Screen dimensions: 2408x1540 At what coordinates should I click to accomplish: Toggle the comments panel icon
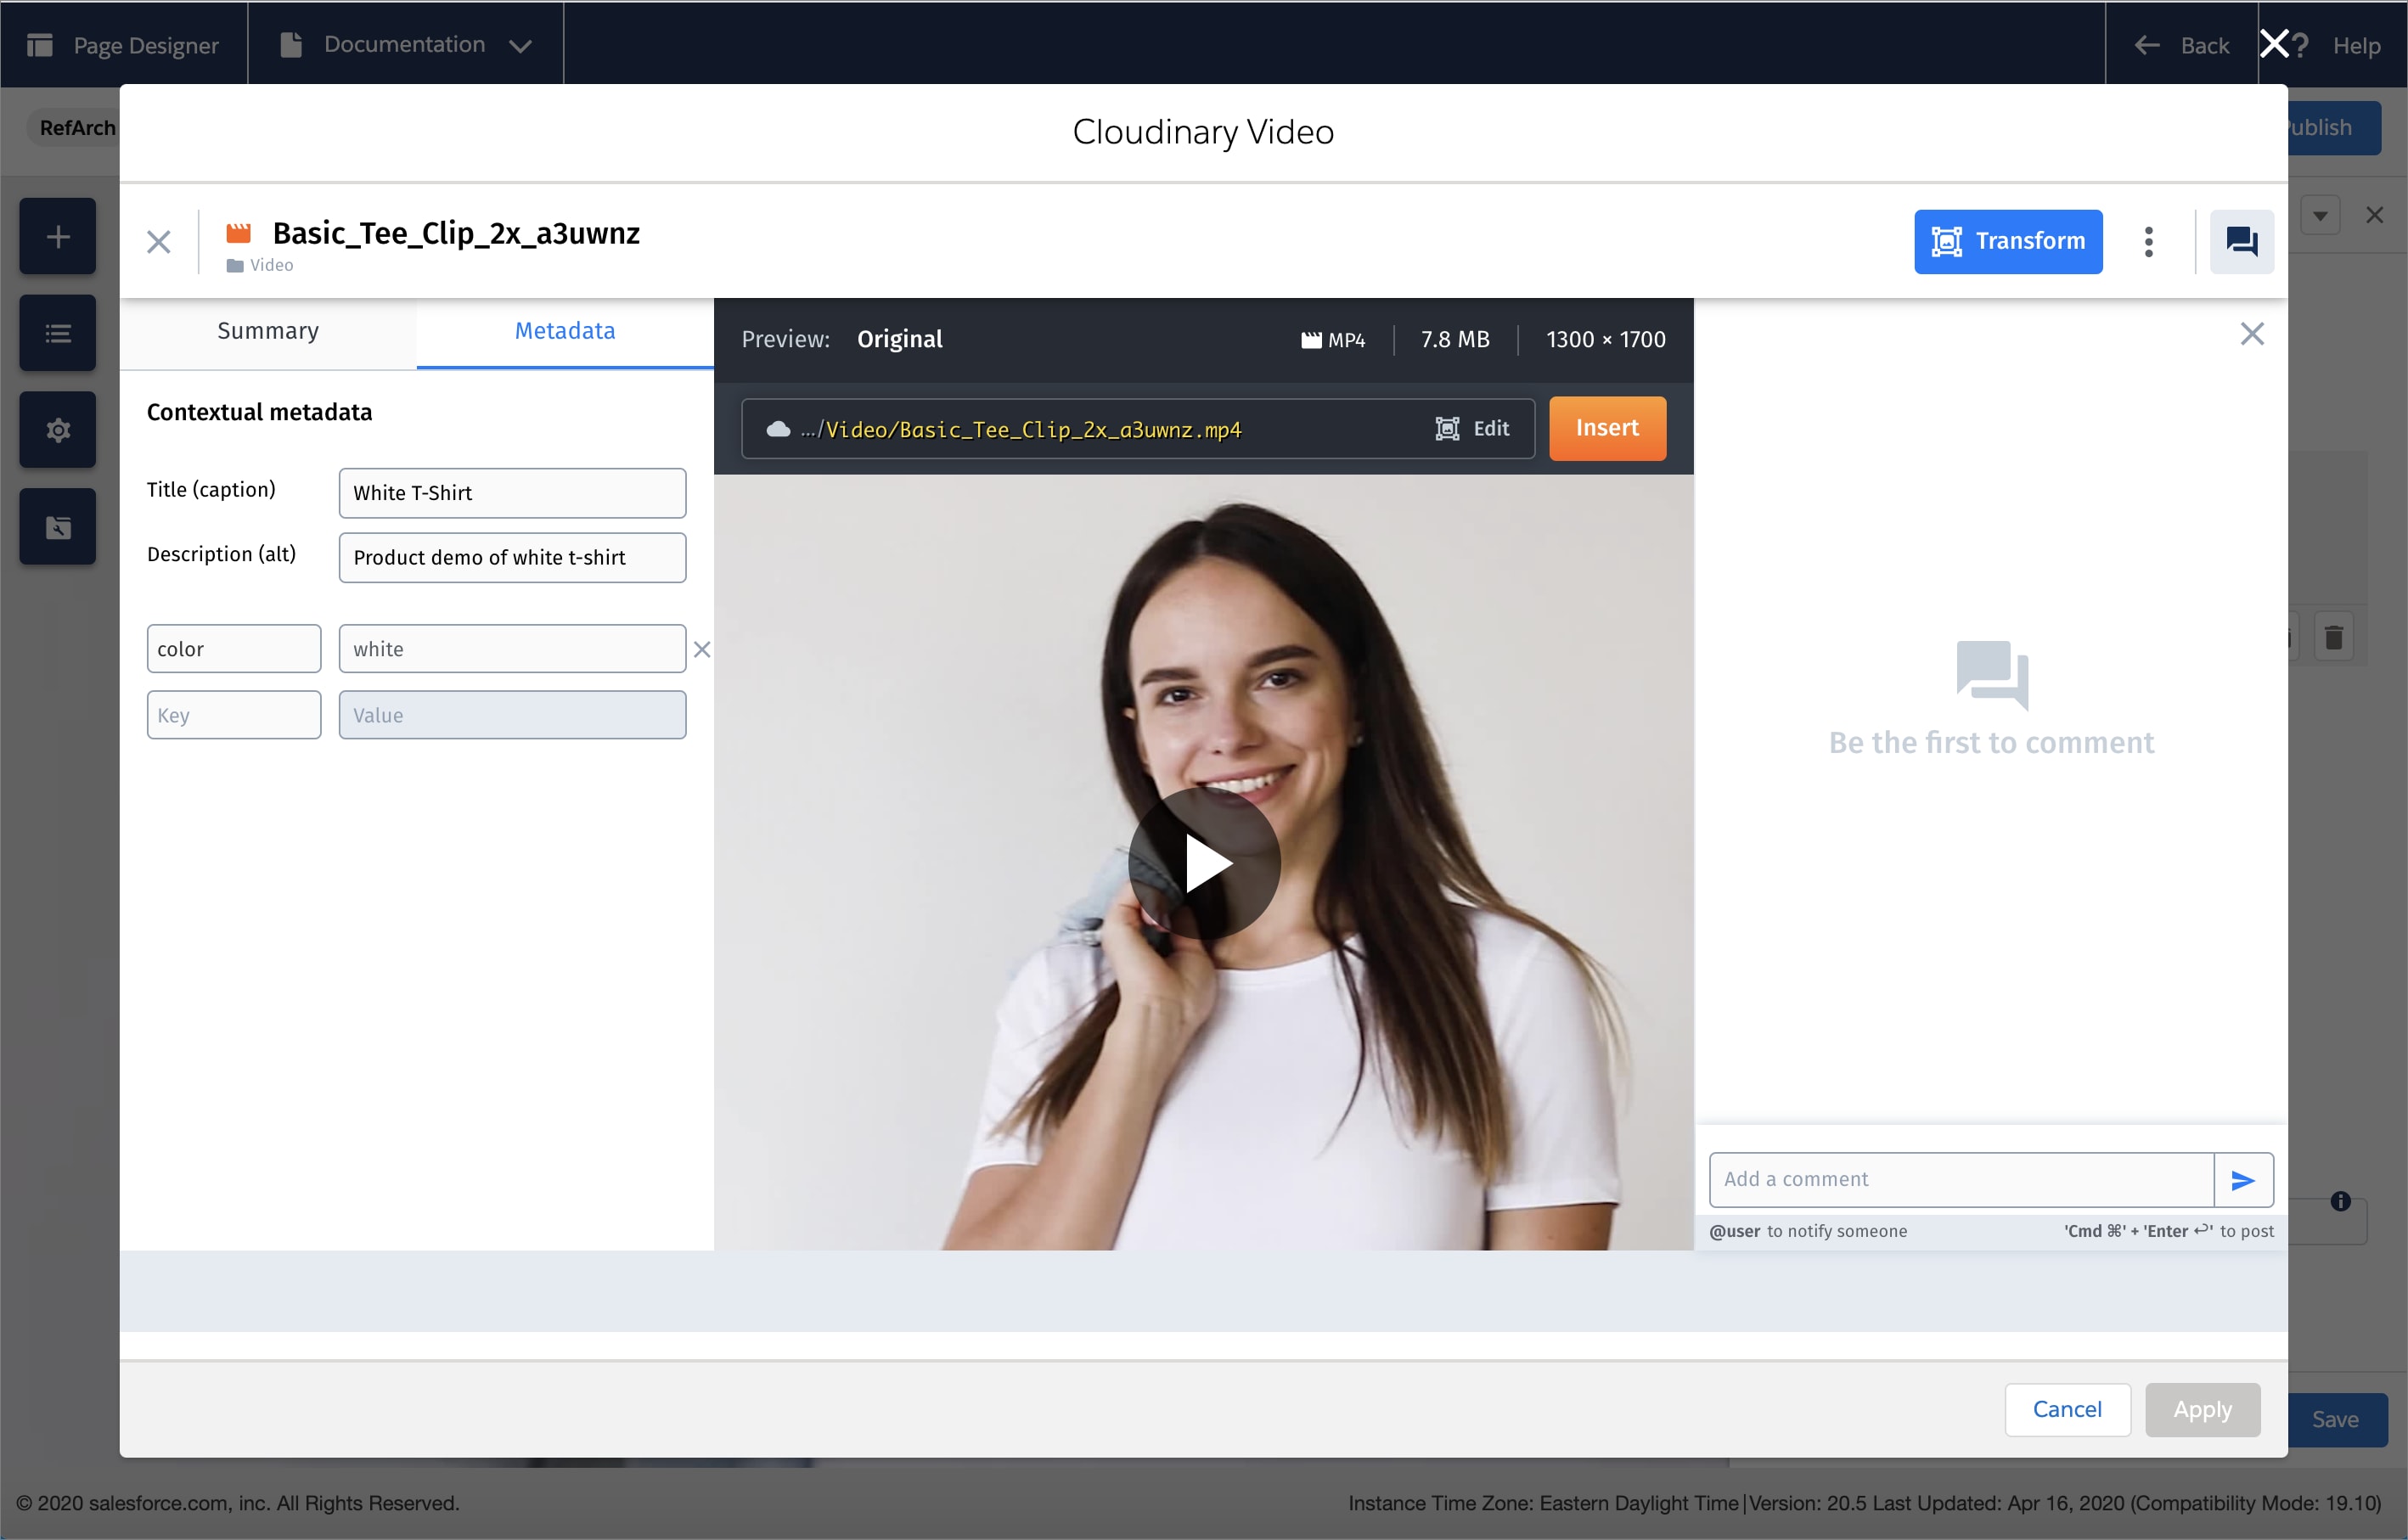pos(2241,241)
